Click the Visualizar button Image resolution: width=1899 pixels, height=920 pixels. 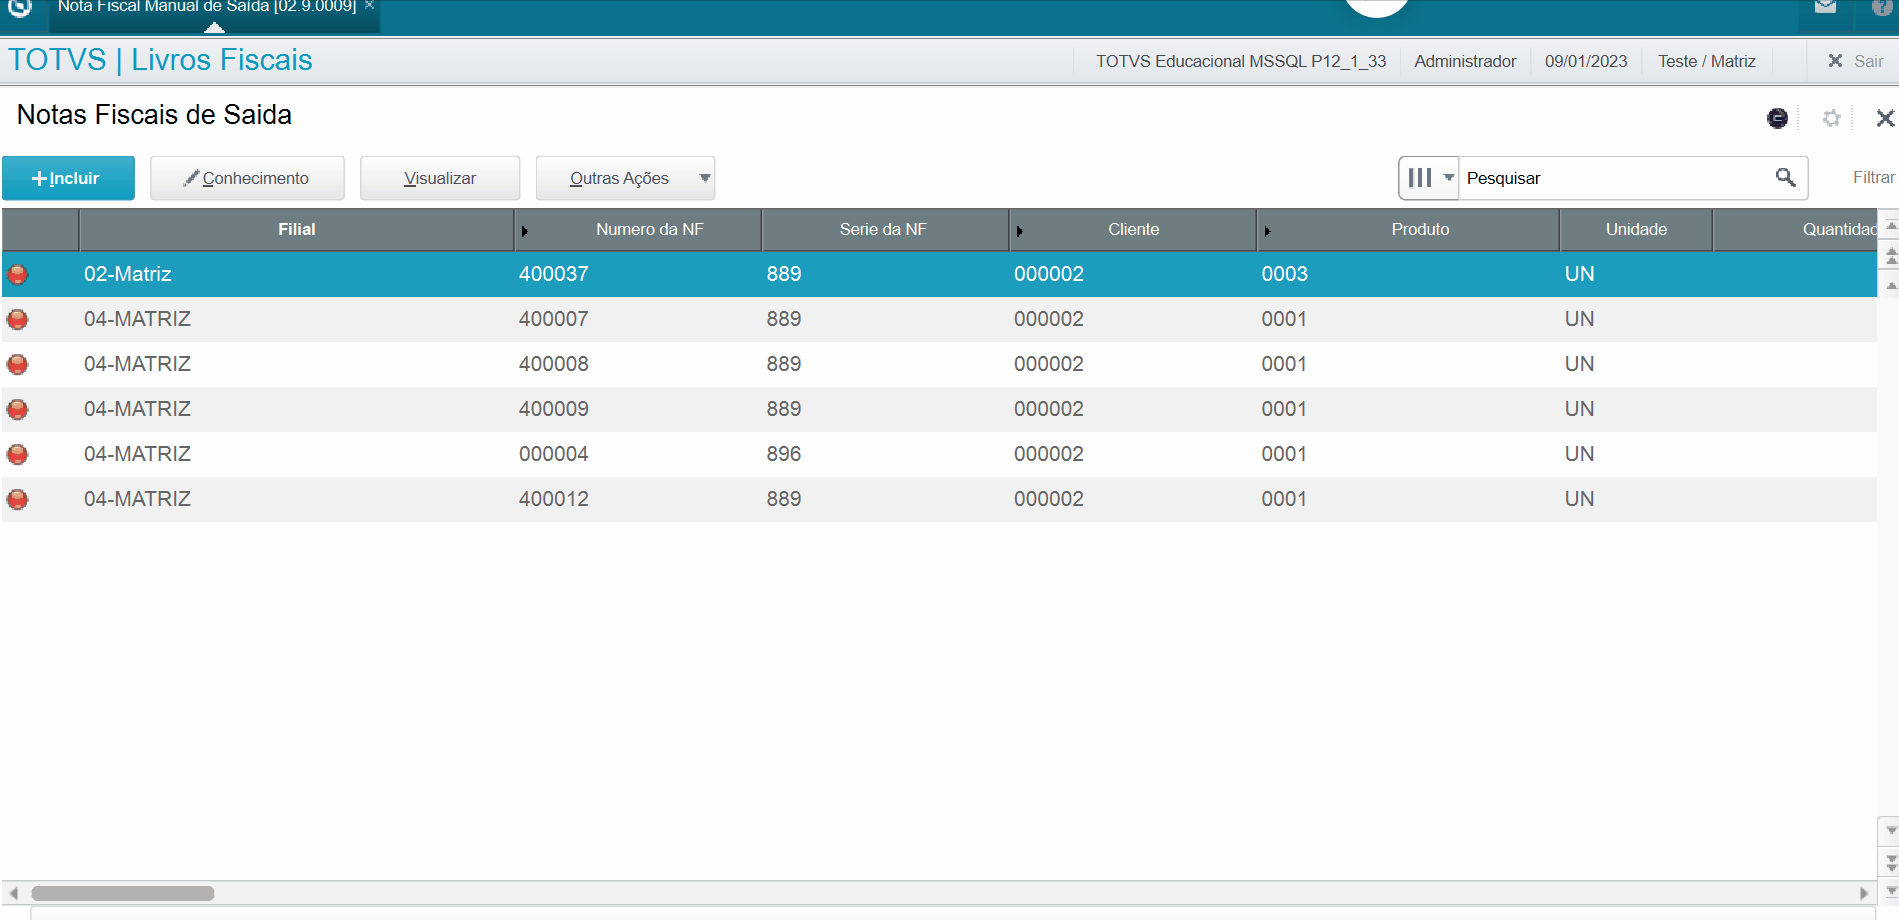[440, 178]
